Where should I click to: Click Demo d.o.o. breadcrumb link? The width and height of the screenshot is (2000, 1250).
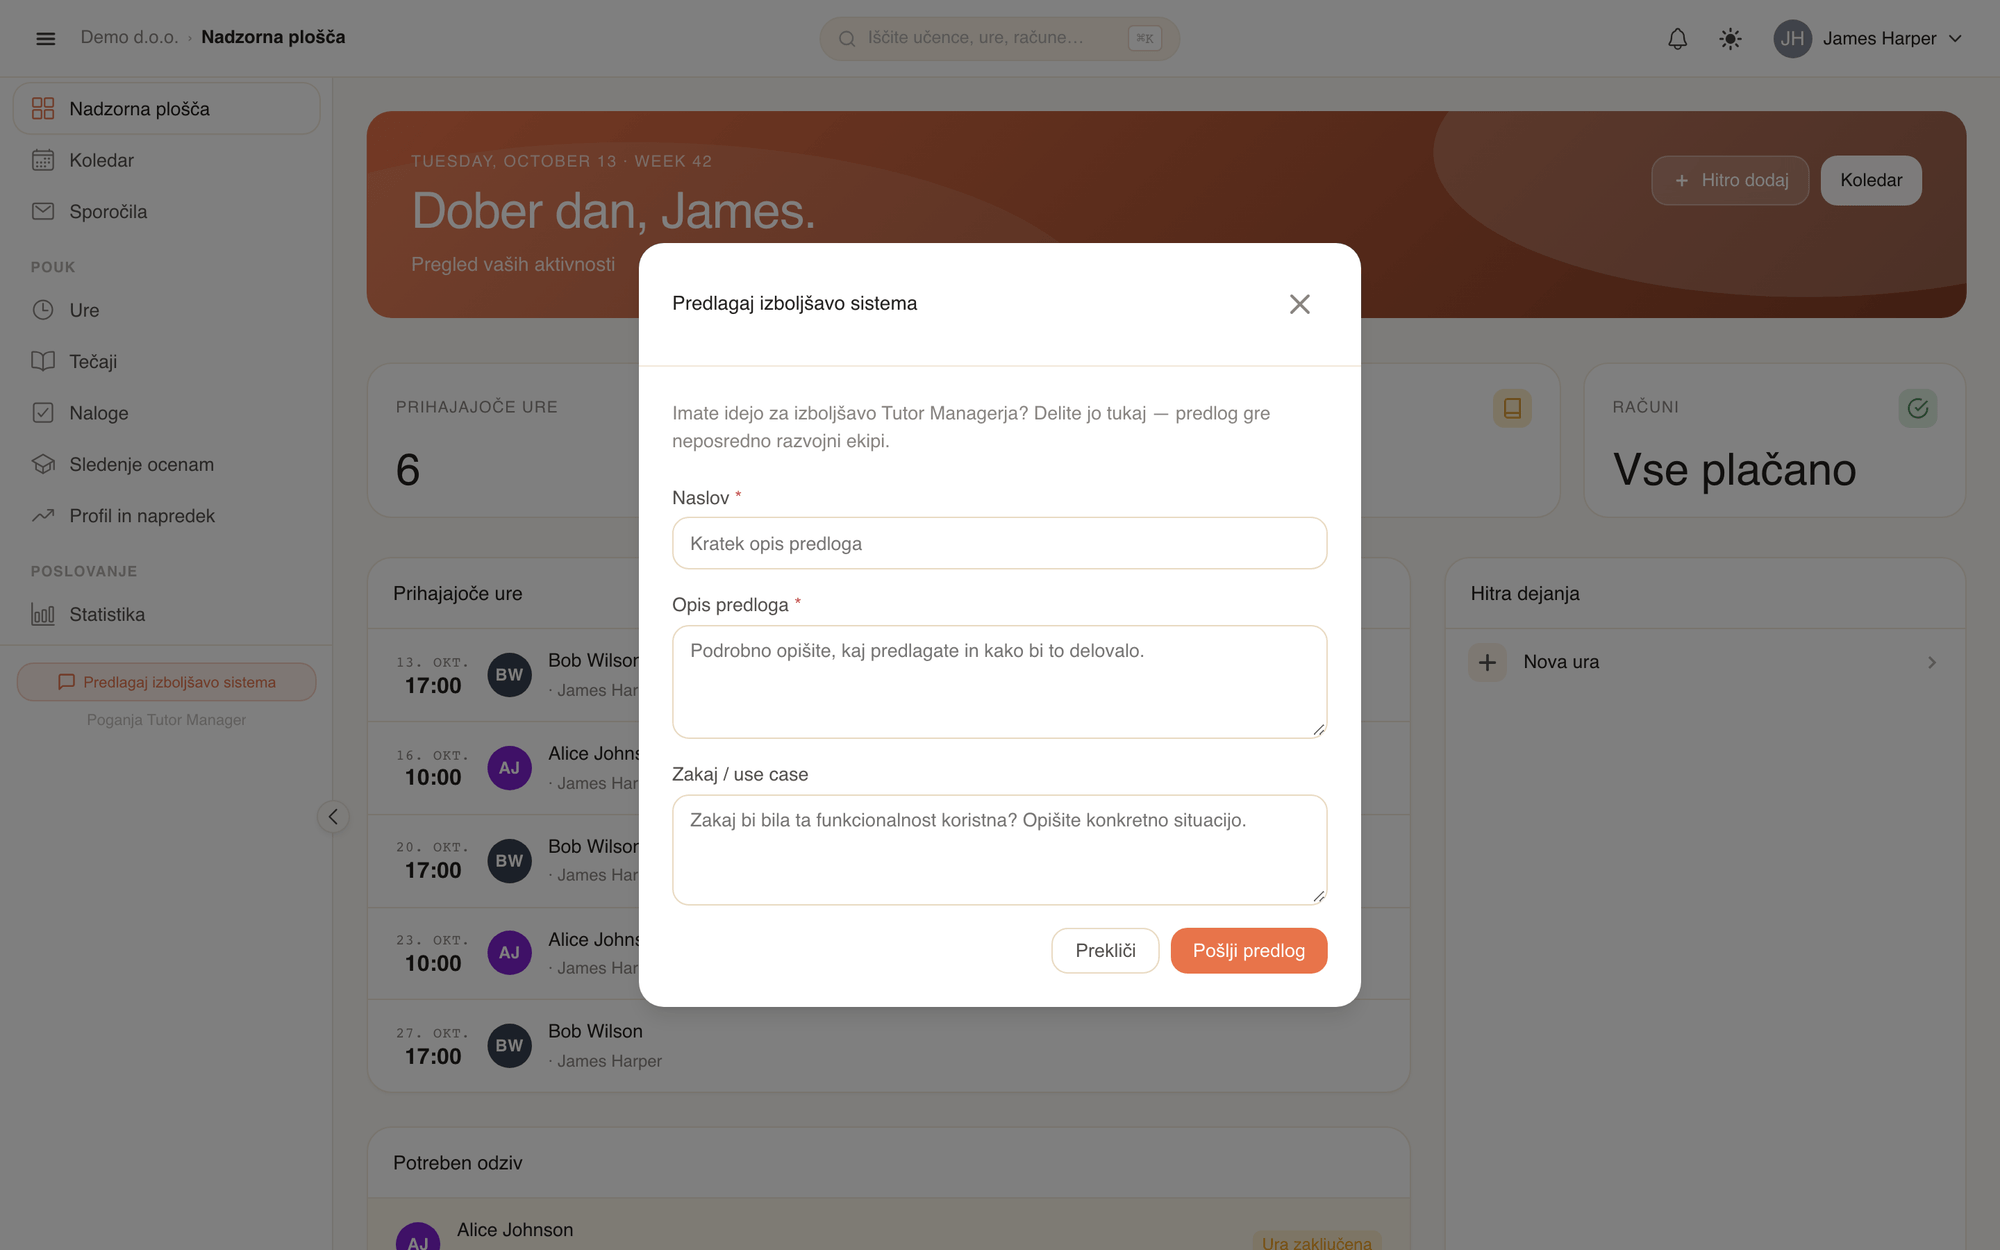(129, 37)
